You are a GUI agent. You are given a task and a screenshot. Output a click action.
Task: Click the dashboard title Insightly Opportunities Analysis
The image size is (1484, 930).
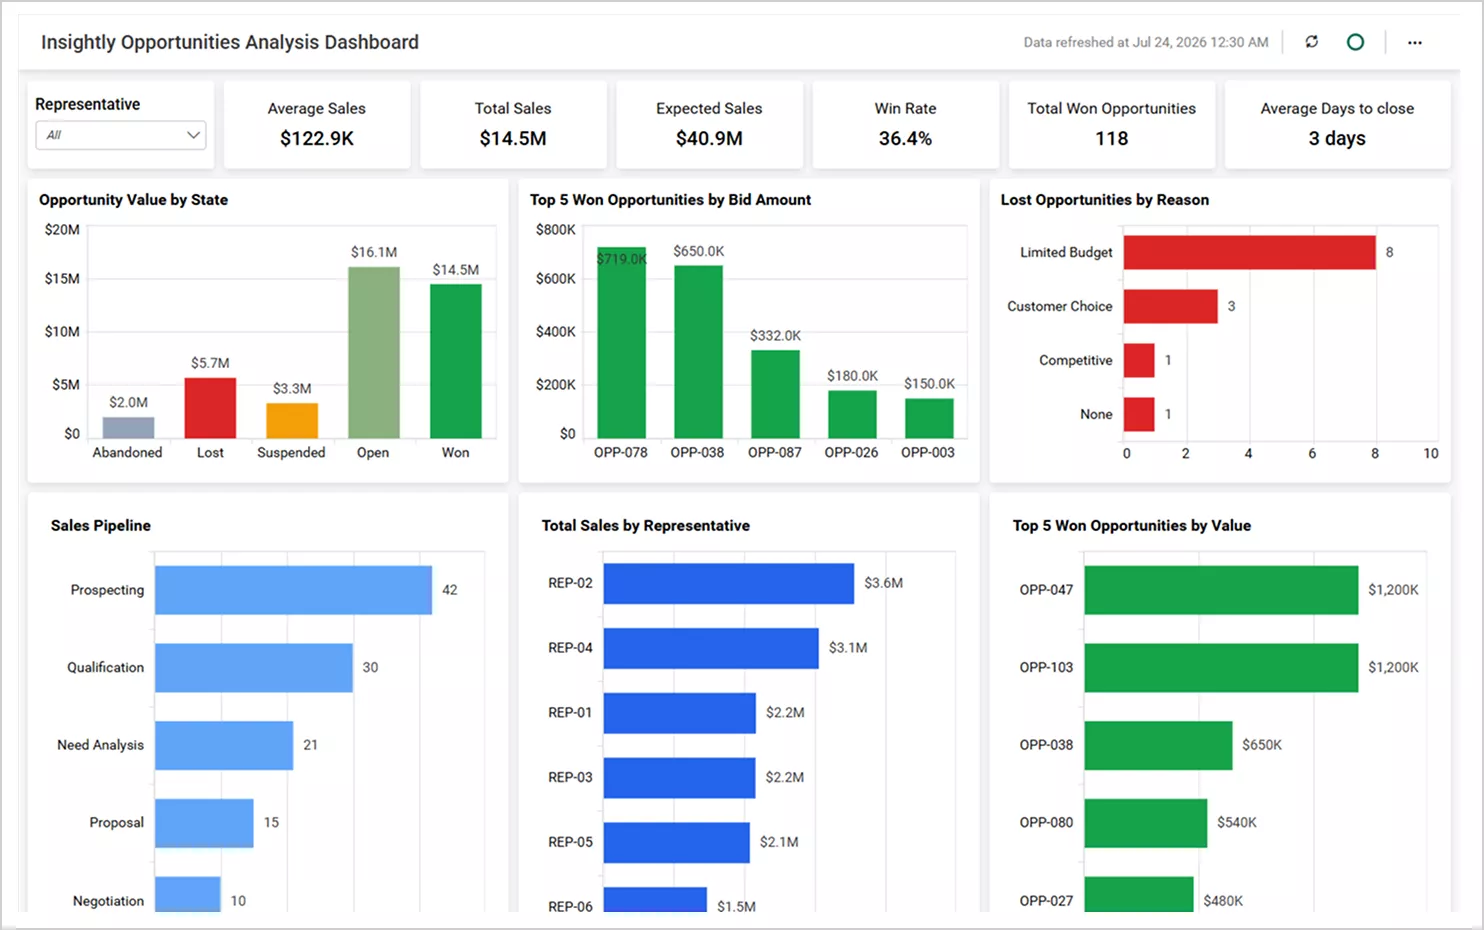click(x=230, y=42)
